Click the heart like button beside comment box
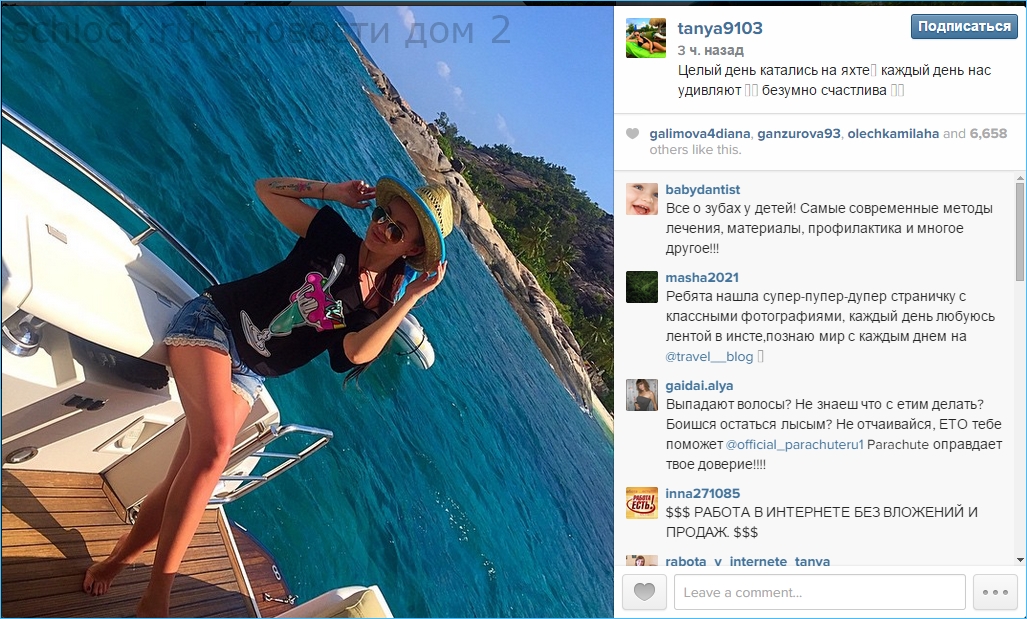The image size is (1027, 619). [644, 592]
